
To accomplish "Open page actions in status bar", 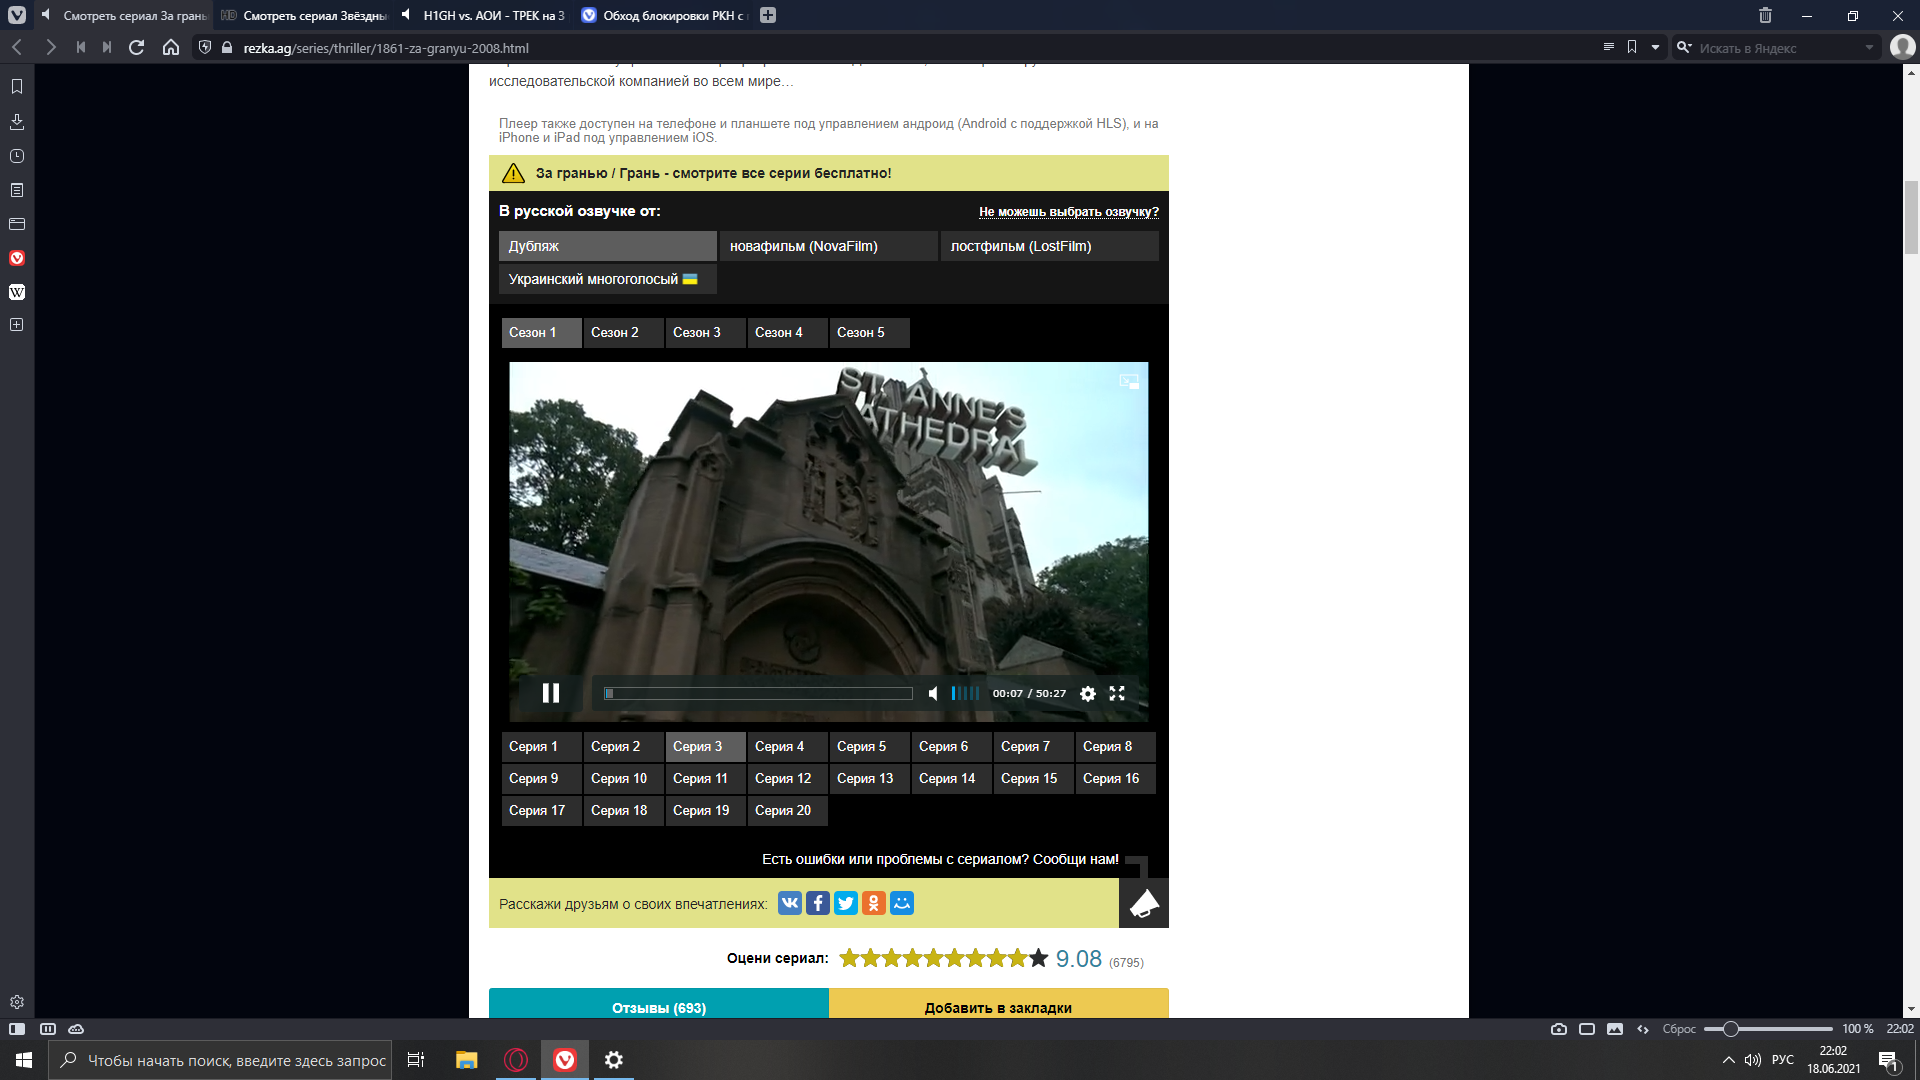I will click(x=1643, y=1028).
